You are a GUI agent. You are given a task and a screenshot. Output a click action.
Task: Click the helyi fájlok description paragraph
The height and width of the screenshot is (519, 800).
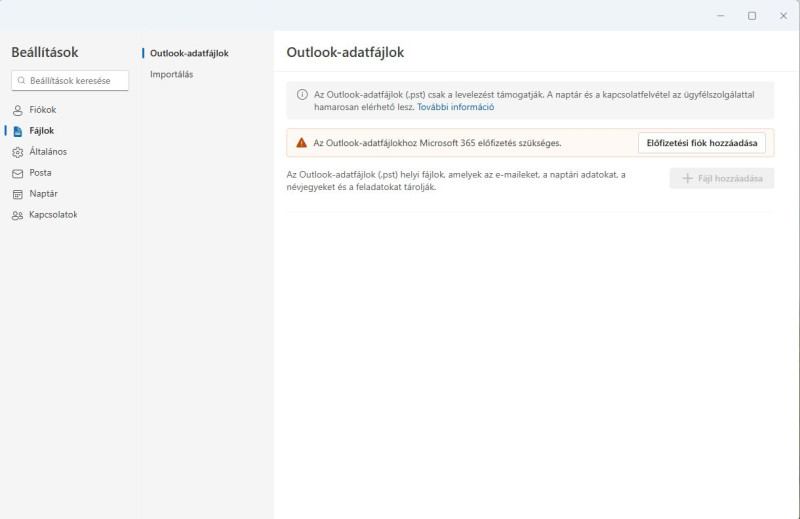[456, 181]
